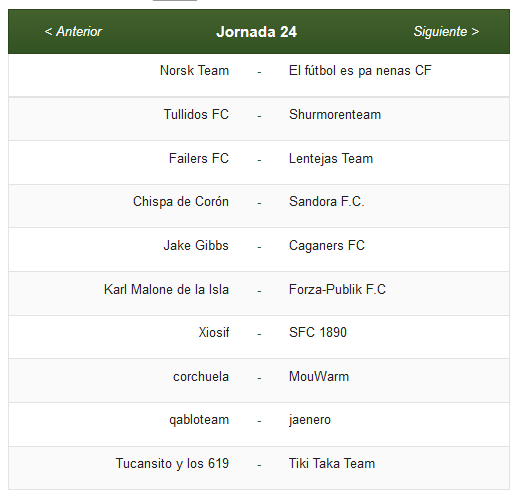Open Lentejas Team

(331, 158)
